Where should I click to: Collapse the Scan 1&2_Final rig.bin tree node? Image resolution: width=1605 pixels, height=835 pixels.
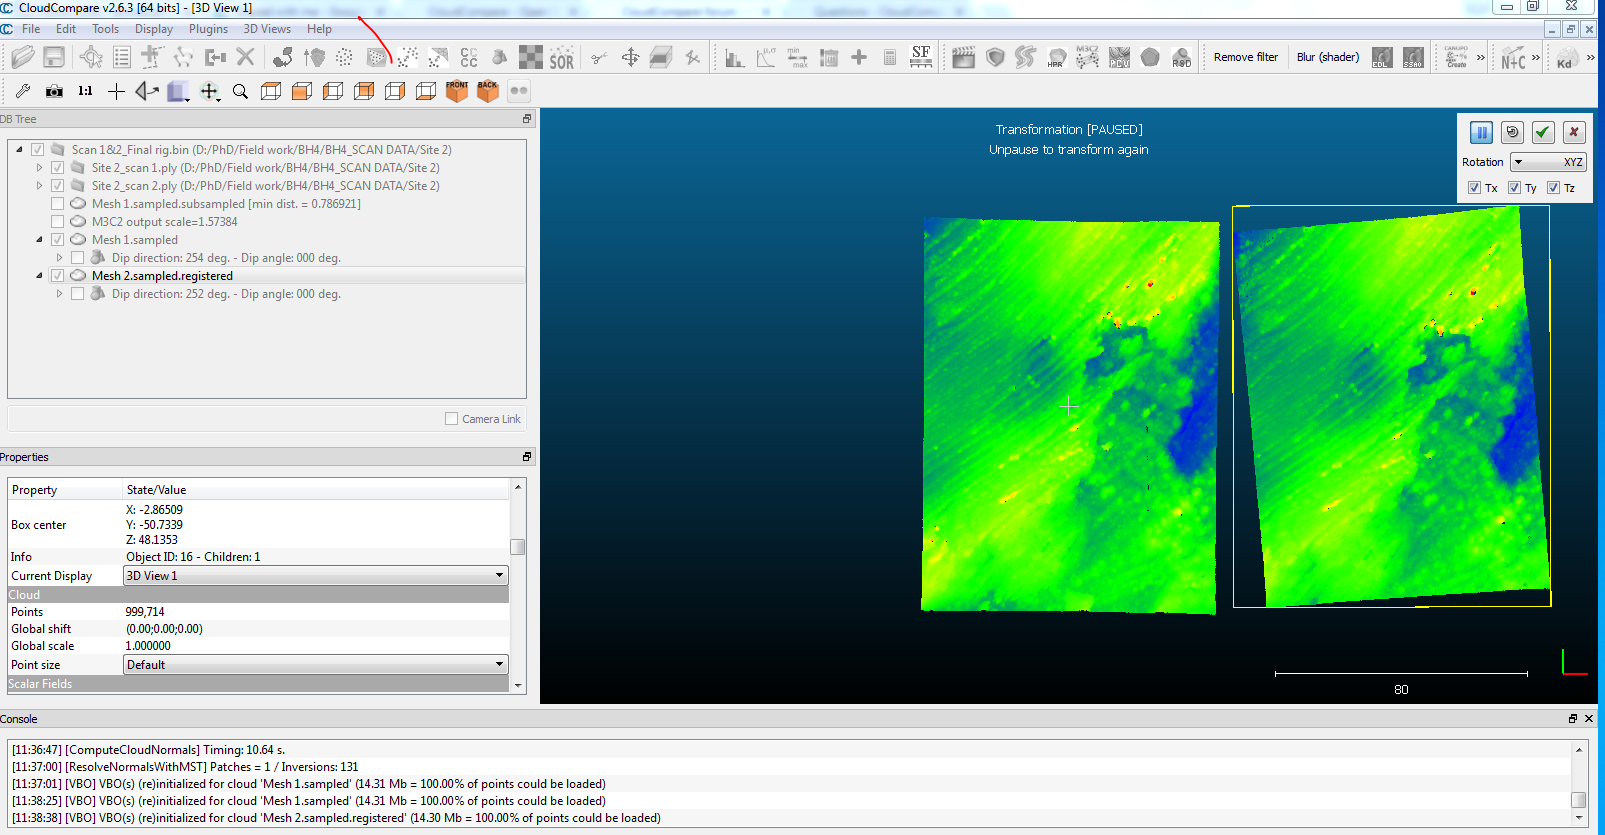(19, 150)
